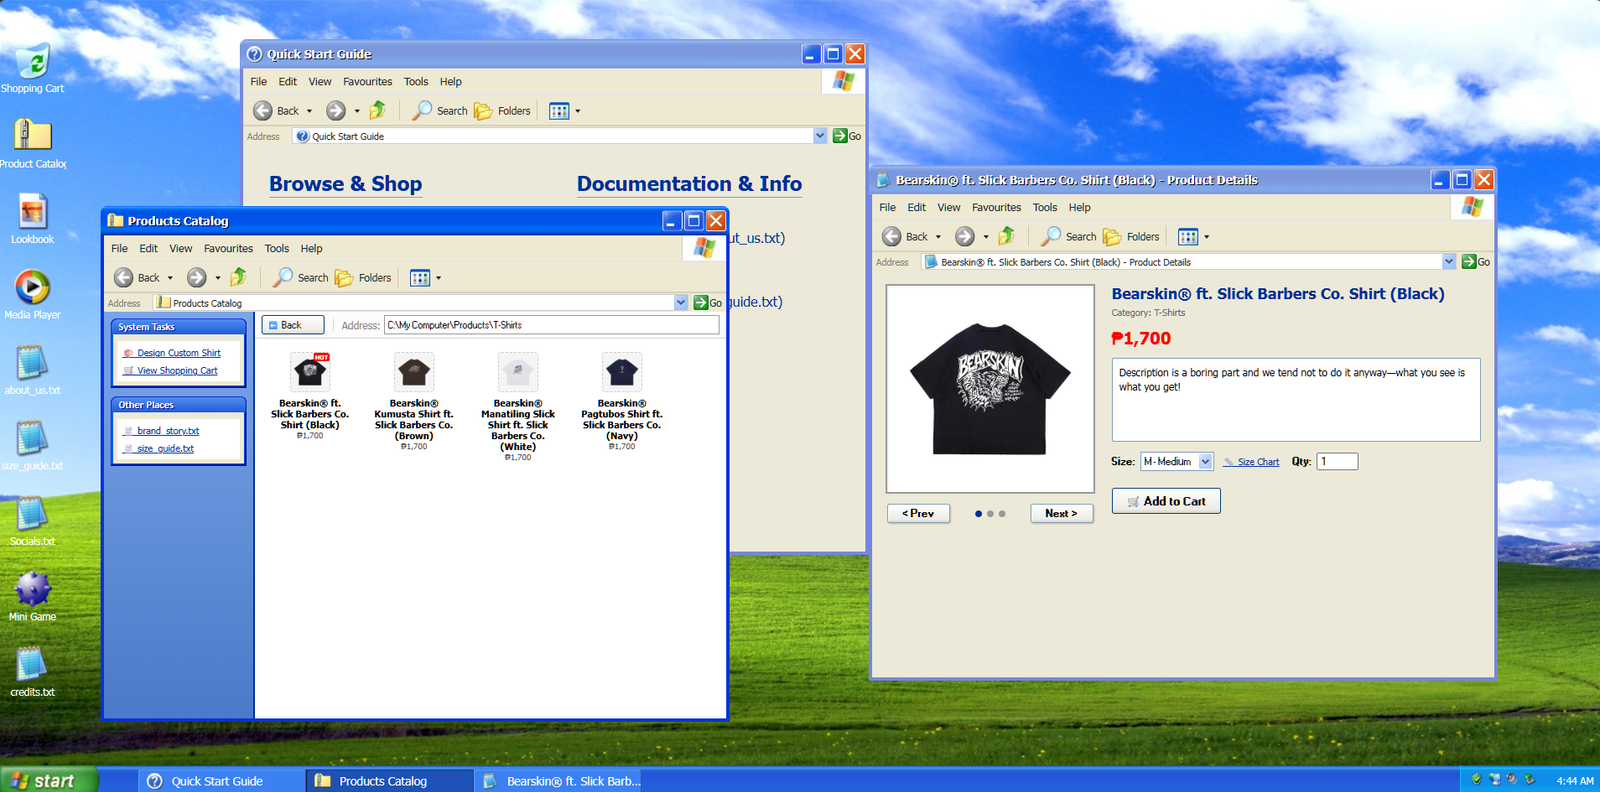Viewport: 1600px width, 792px height.
Task: Click the Qty input field
Action: (x=1337, y=461)
